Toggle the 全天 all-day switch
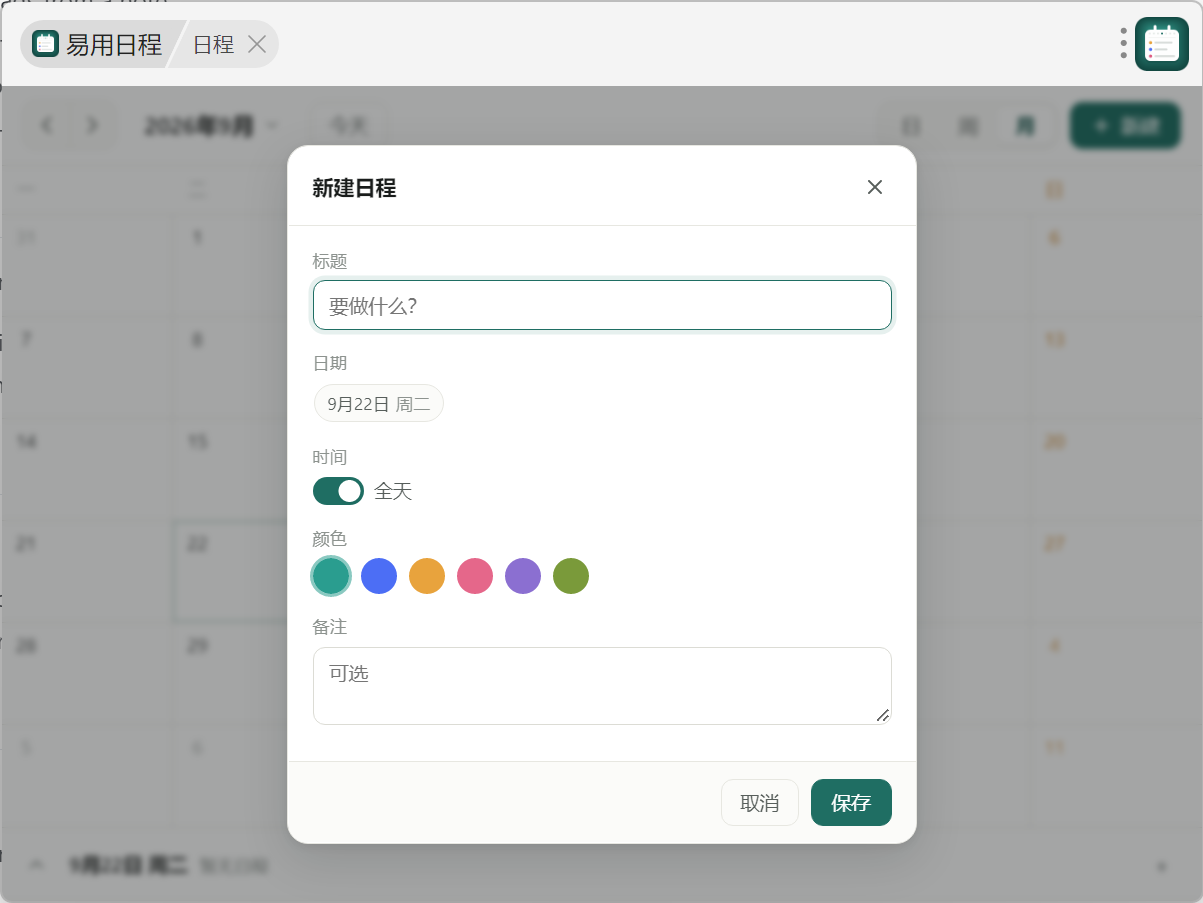The width and height of the screenshot is (1203, 903). pyautogui.click(x=338, y=491)
